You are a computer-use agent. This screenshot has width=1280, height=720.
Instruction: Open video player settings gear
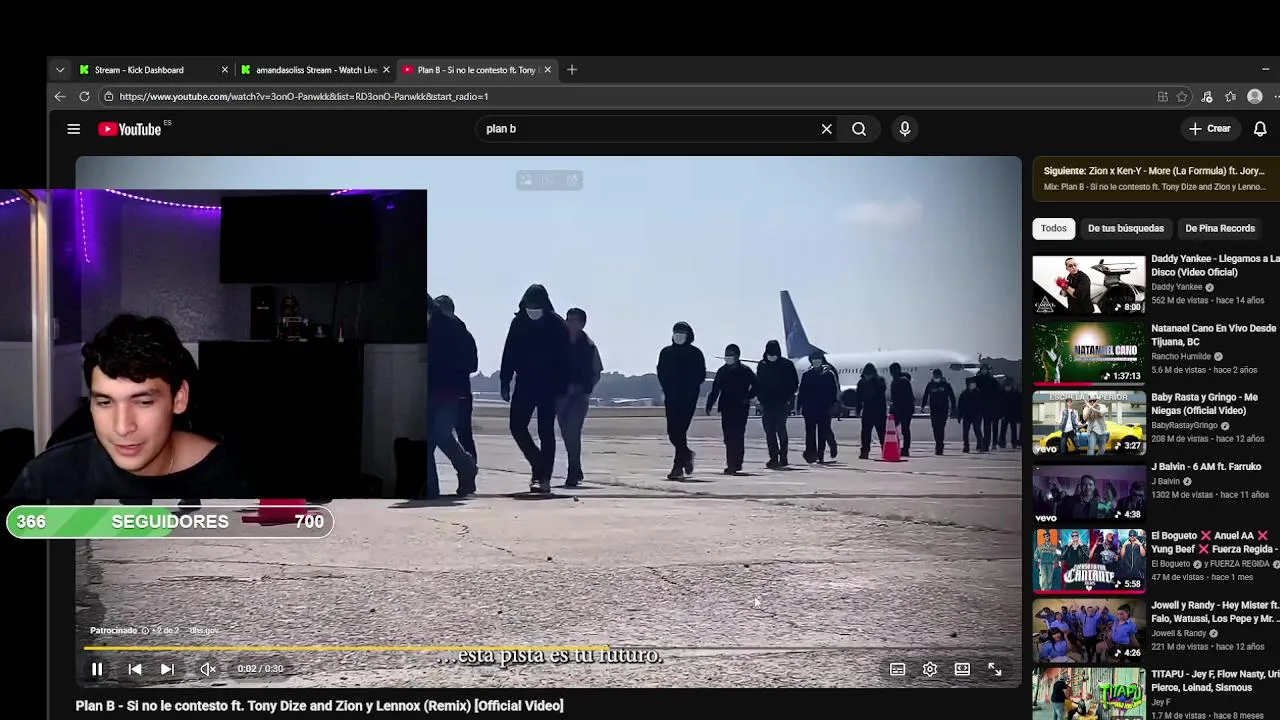(x=930, y=669)
